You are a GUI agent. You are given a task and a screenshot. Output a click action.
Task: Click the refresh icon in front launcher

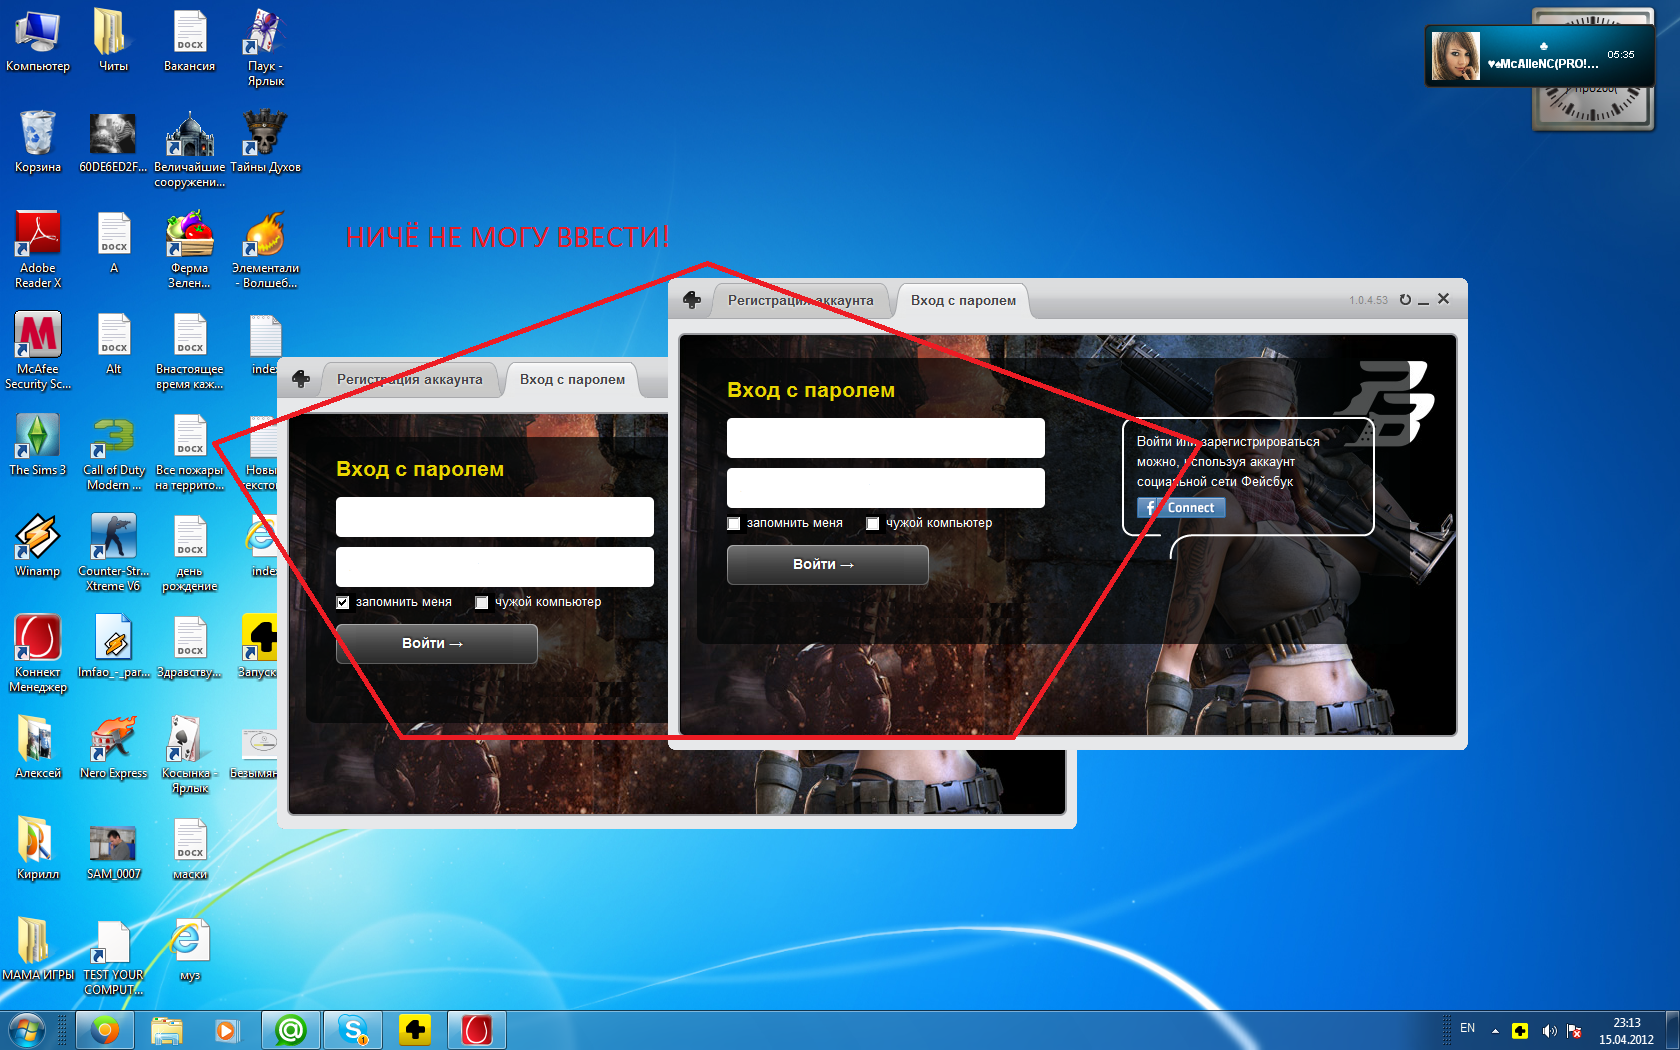[1405, 299]
